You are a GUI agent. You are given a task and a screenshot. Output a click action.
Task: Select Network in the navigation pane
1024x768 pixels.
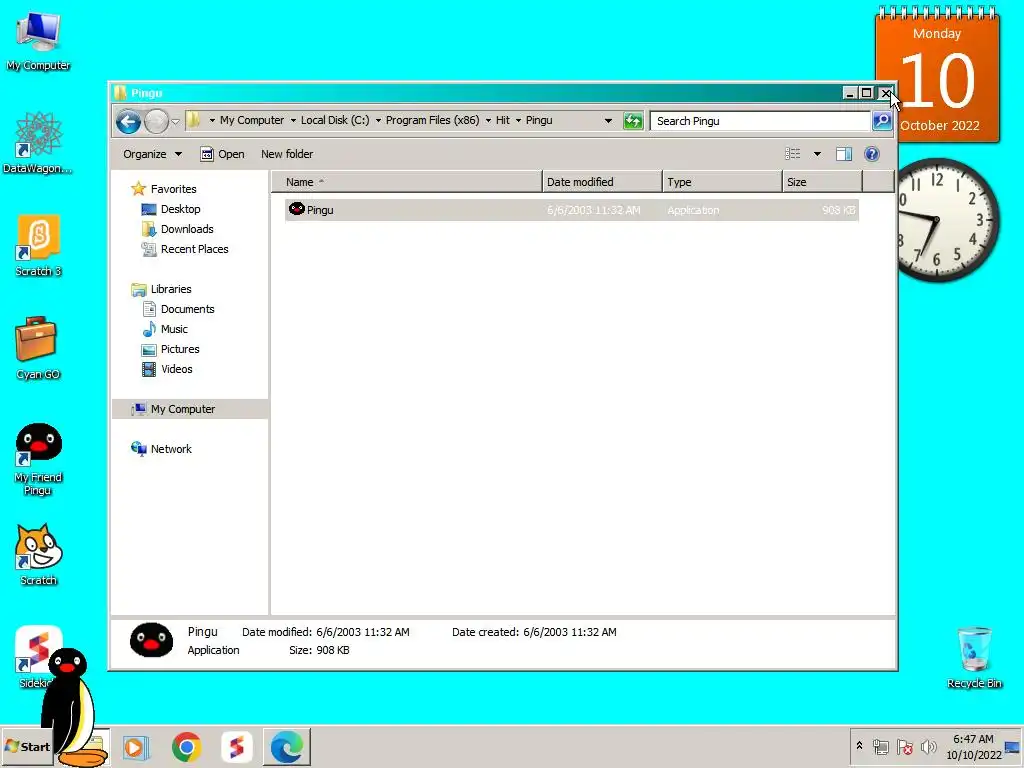[x=161, y=449]
